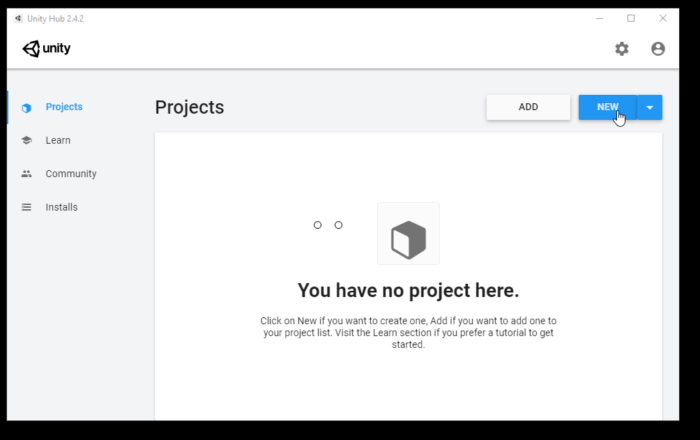The width and height of the screenshot is (700, 440).
Task: Maximize the Unity Hub window
Action: [x=631, y=18]
